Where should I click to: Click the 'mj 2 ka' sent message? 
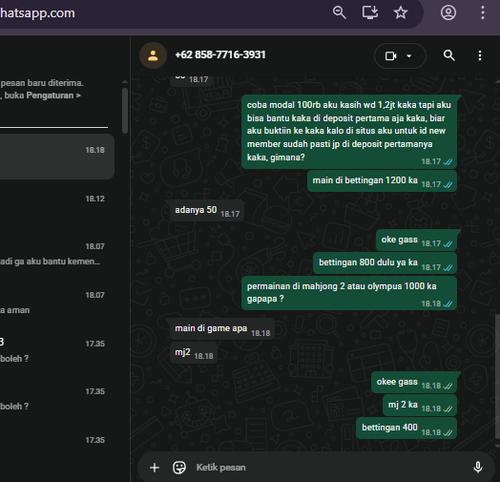(420, 405)
